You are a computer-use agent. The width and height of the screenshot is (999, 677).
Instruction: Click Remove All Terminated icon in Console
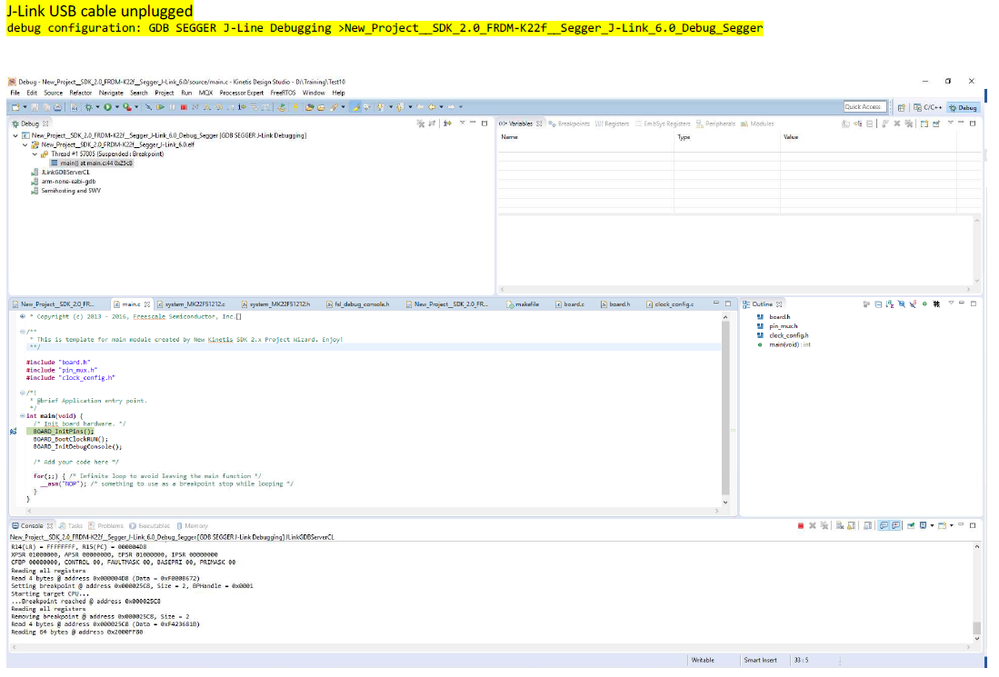824,526
